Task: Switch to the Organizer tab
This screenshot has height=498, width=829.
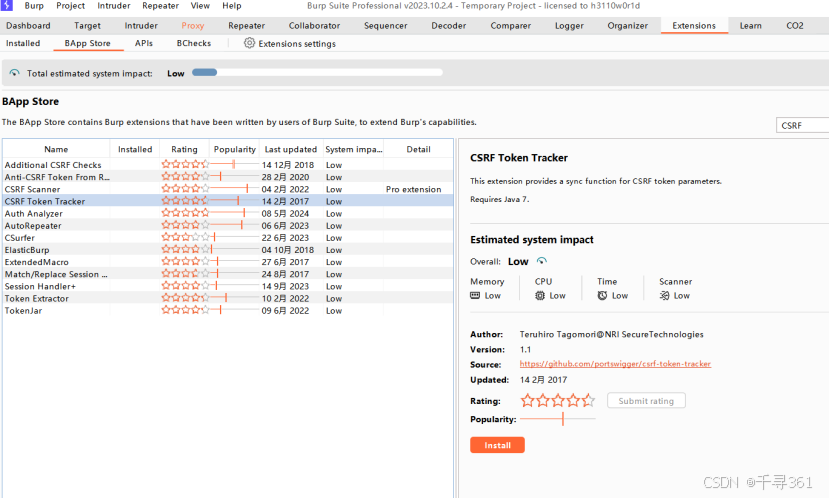Action: tap(627, 25)
